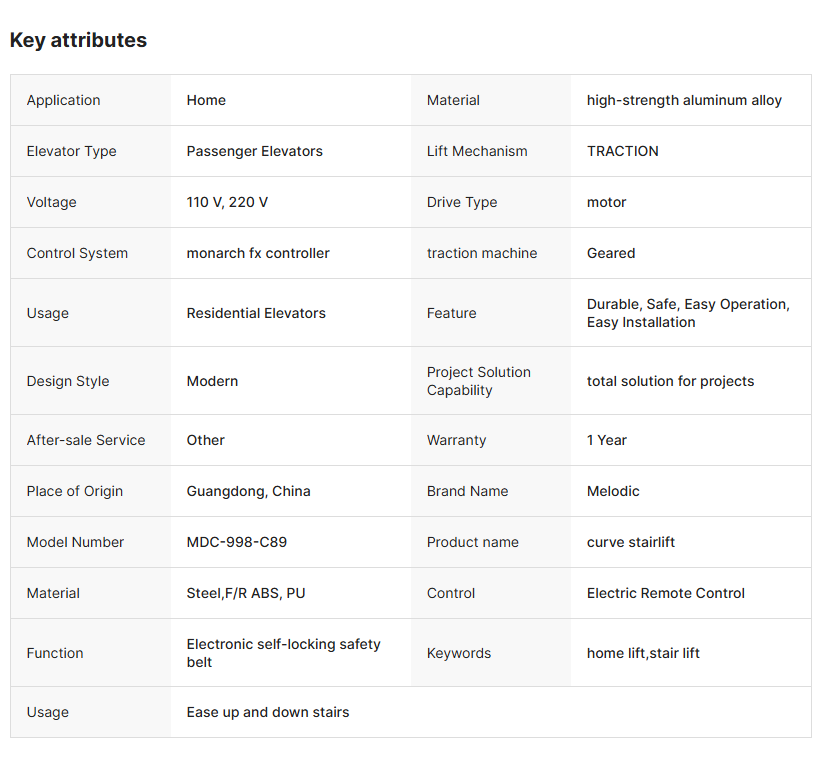
Task: Click the Drive Type label
Action: (461, 202)
